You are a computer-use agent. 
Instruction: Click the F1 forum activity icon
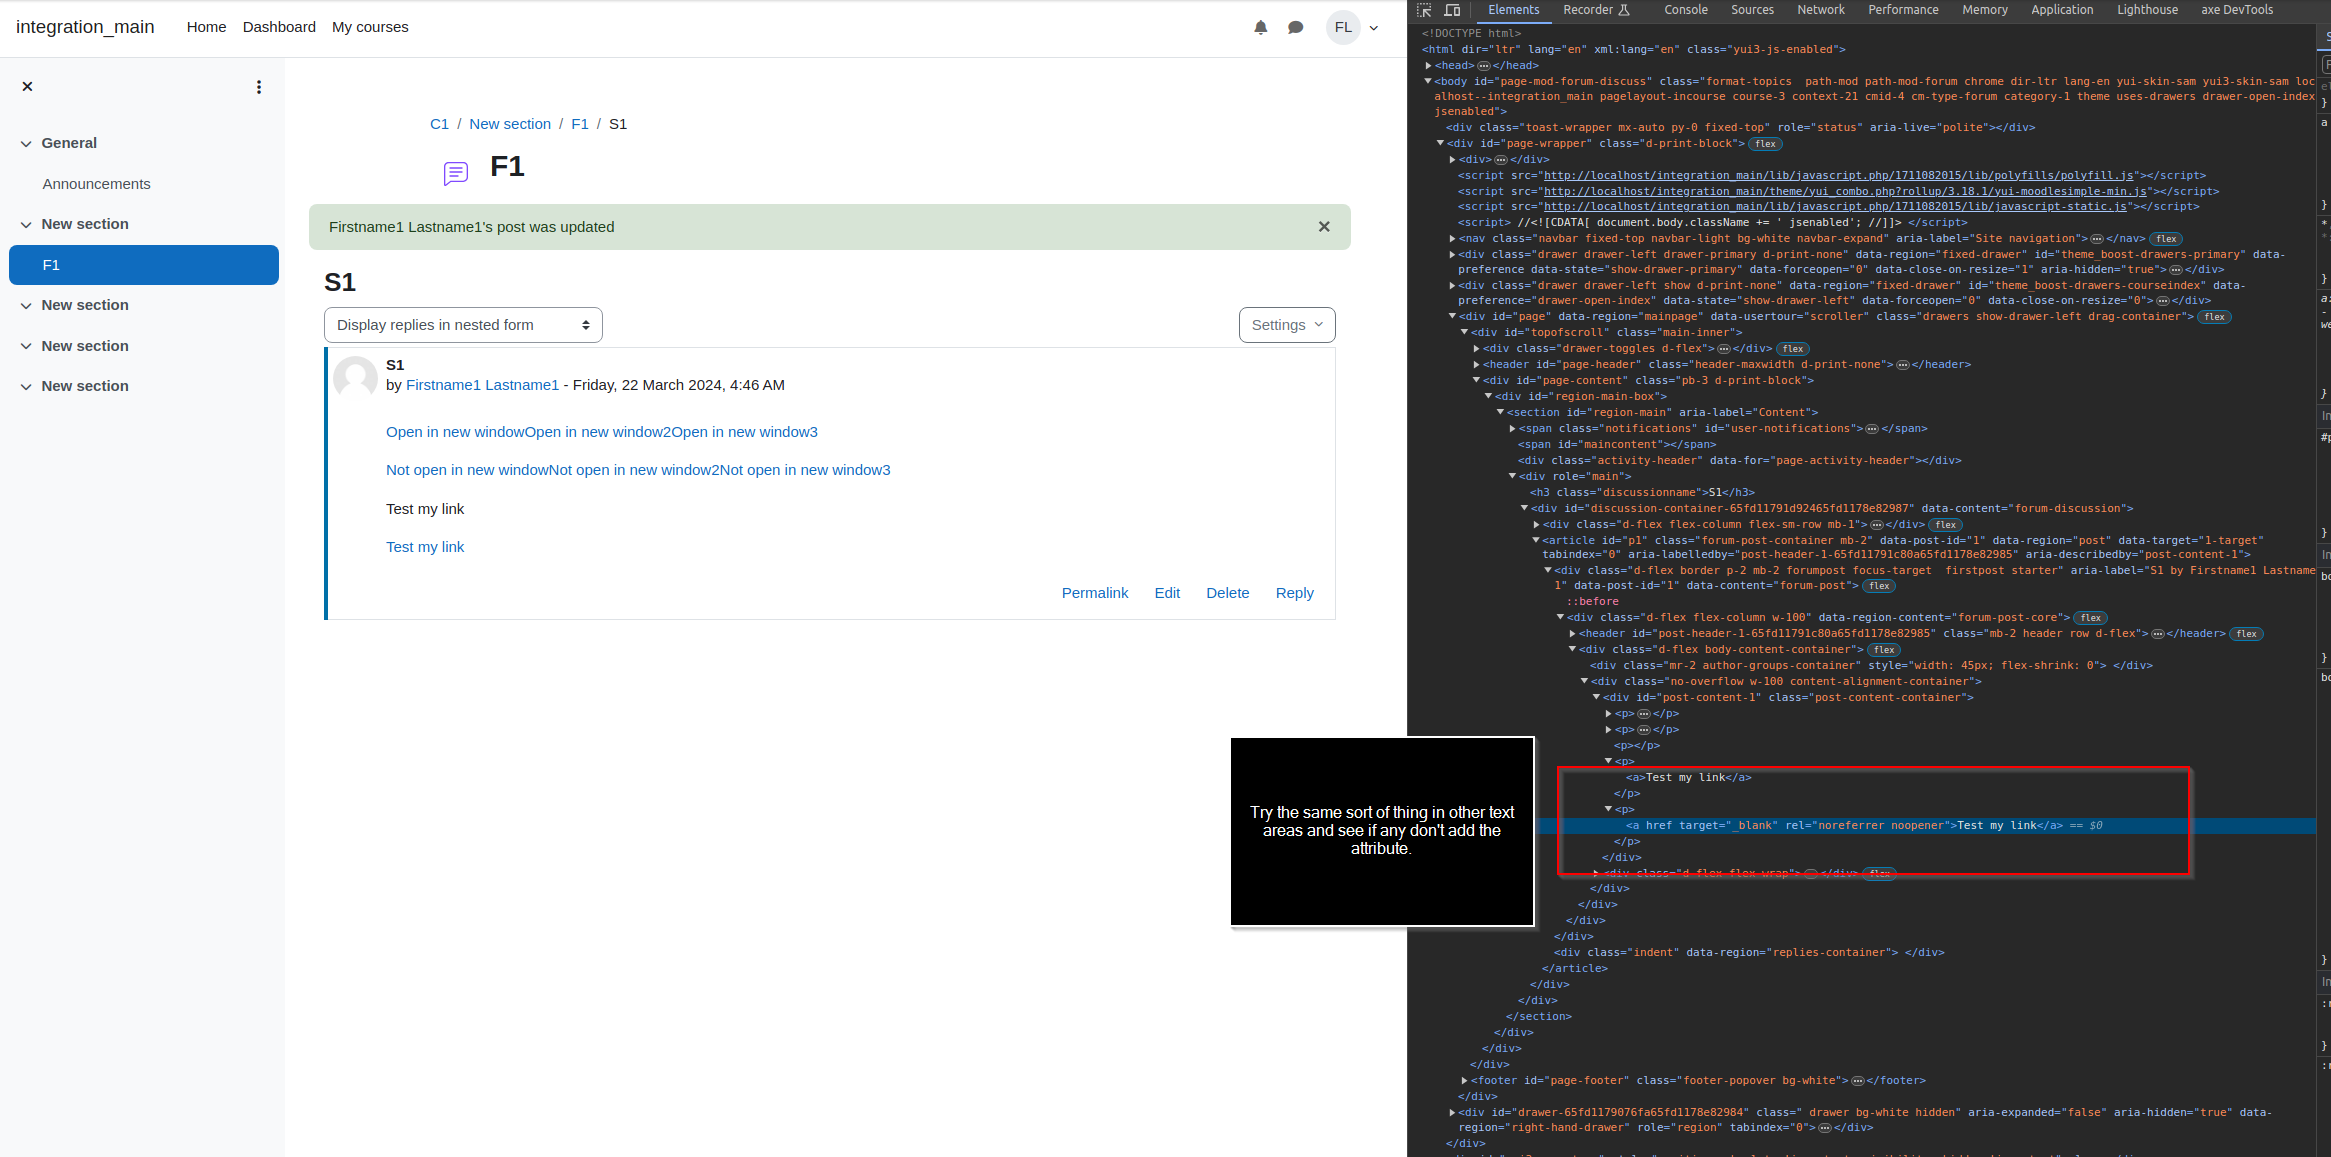(456, 173)
